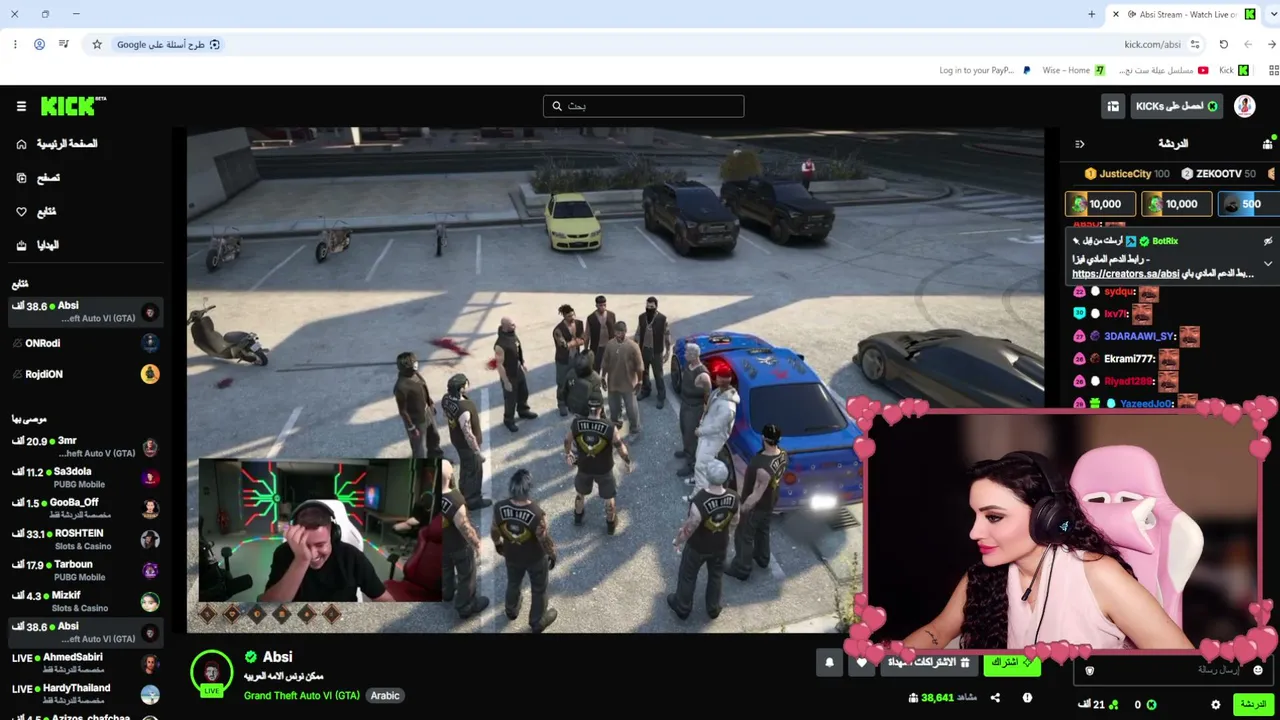Open the user profile avatar menu
Screen dimensions: 1280x720
pos(1245,106)
